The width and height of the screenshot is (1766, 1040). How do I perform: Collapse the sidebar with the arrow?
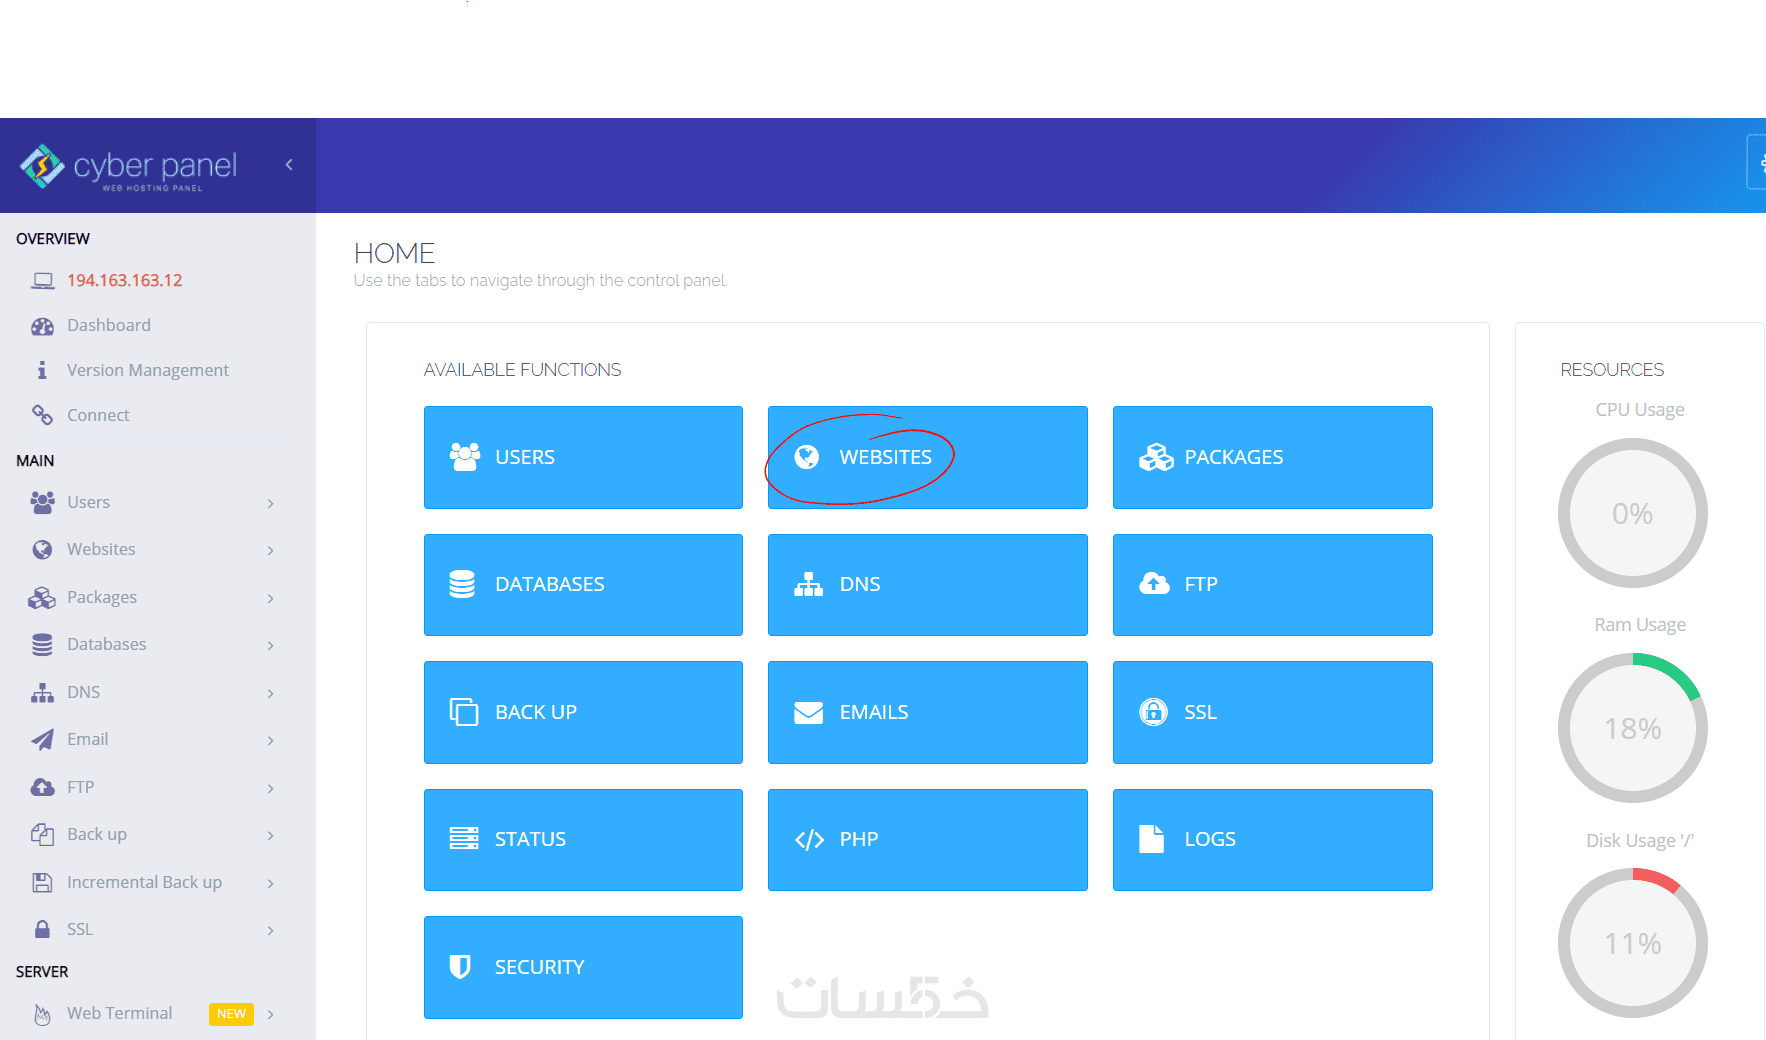point(289,165)
